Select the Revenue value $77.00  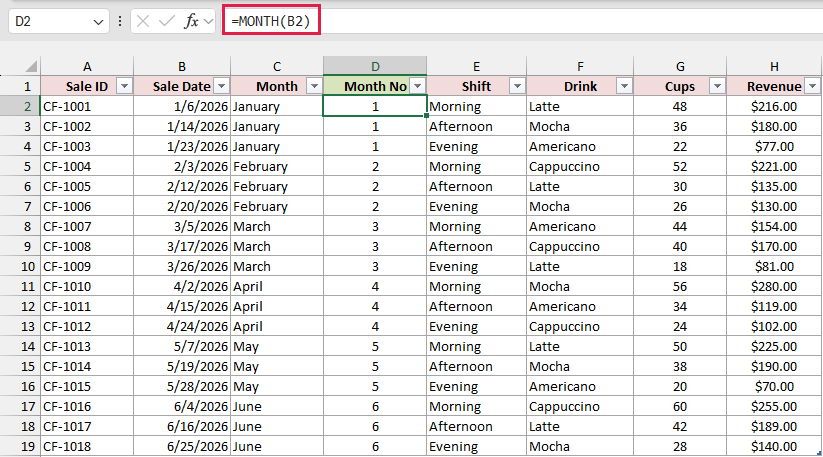[774, 146]
